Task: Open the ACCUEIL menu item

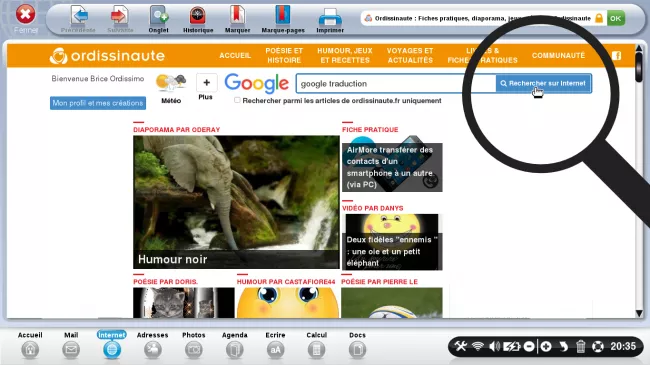Action: [x=235, y=56]
